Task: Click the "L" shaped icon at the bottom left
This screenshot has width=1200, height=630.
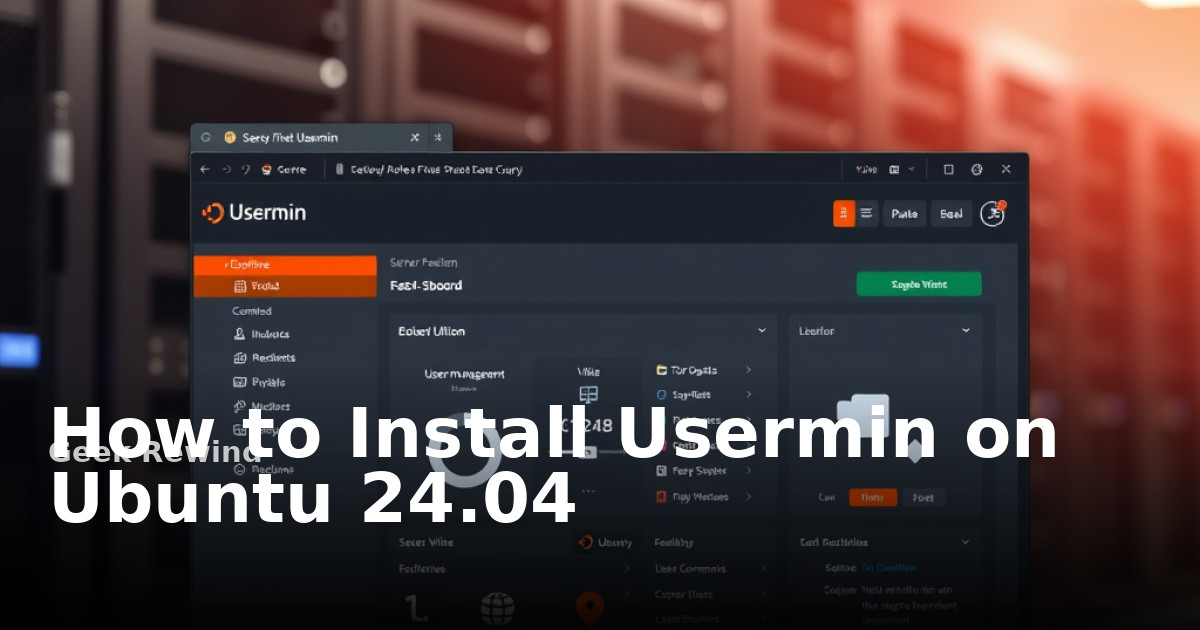Action: click(415, 608)
